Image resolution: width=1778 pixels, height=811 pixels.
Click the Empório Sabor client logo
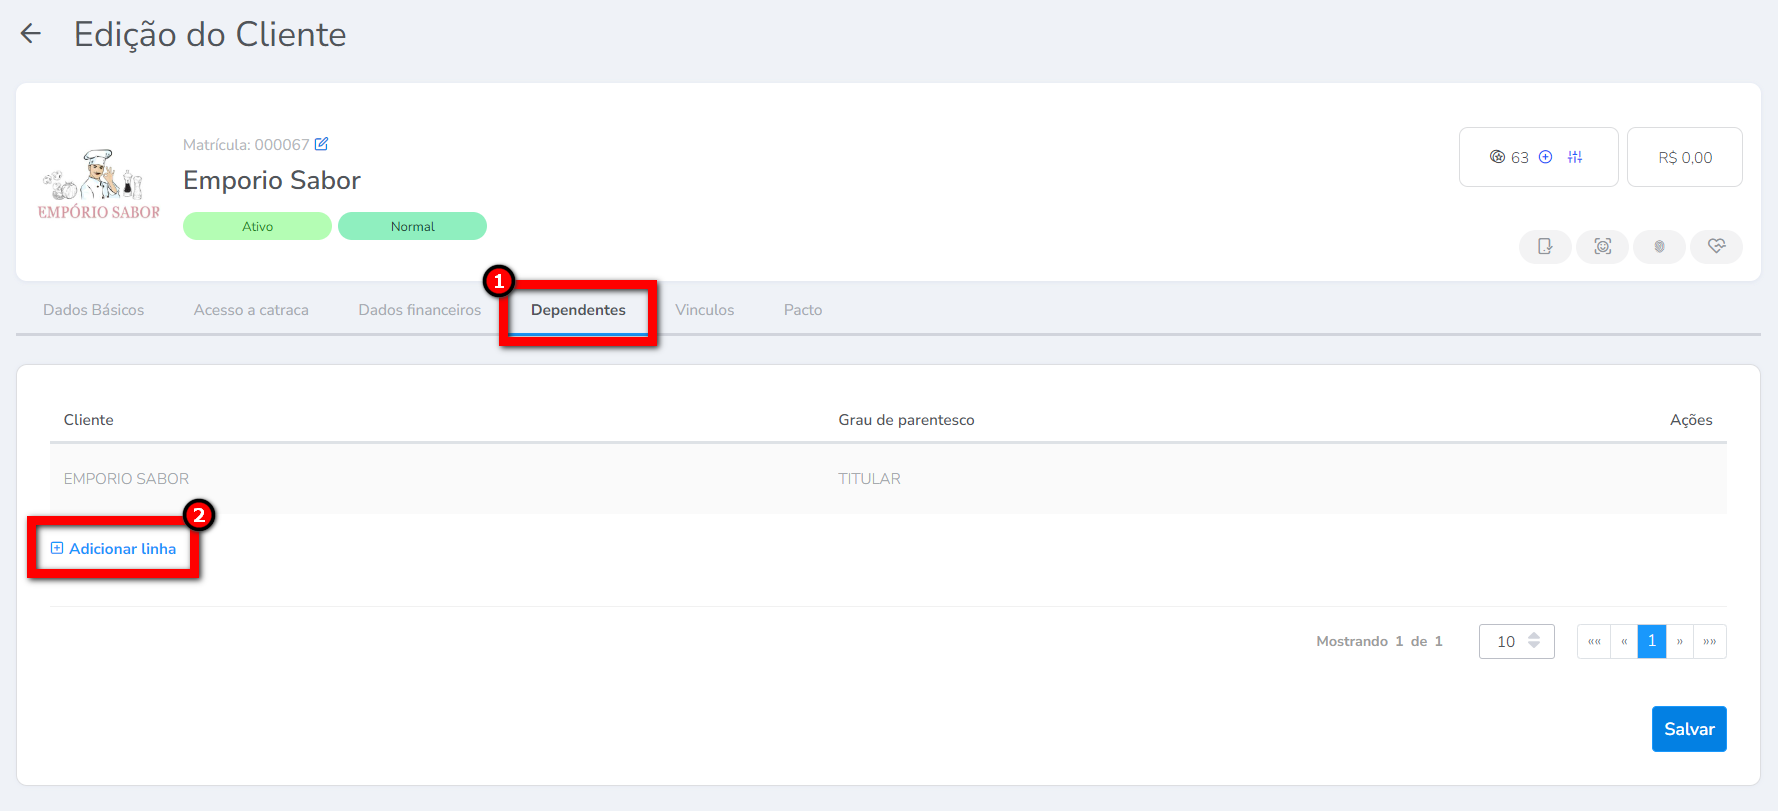98,185
